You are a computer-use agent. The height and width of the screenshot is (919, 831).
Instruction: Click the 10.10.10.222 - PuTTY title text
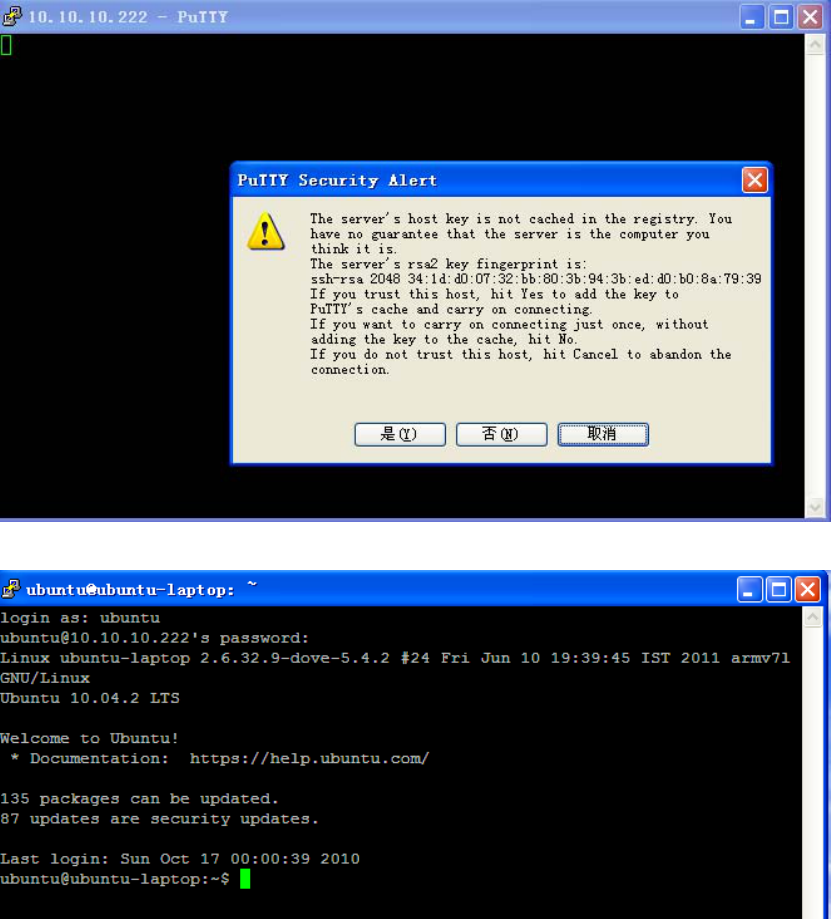pyautogui.click(x=128, y=17)
